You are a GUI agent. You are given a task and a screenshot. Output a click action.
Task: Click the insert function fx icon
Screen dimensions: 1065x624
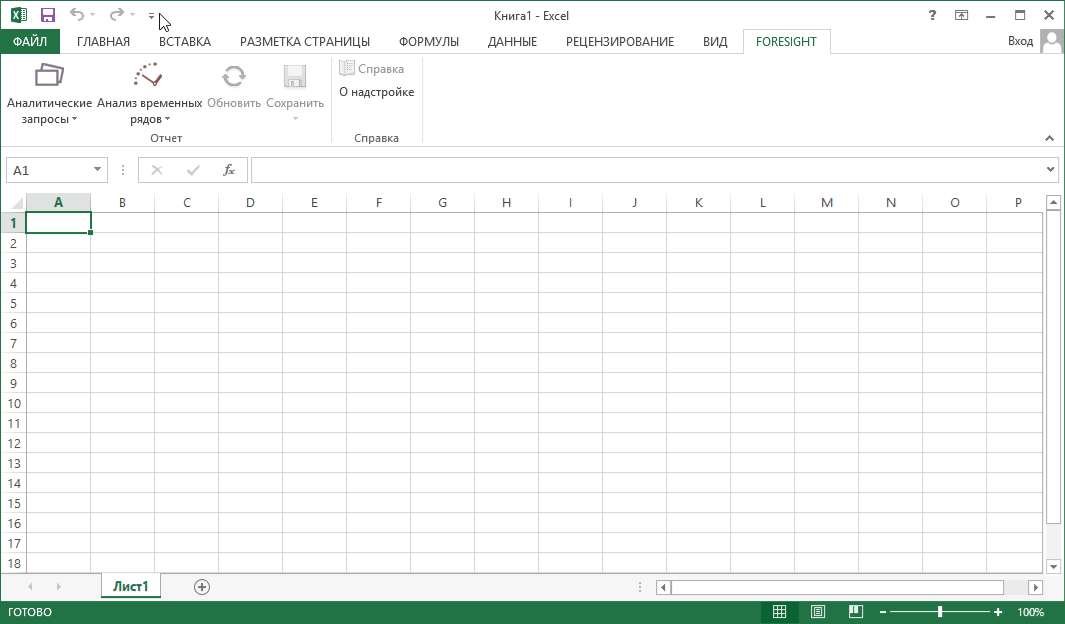point(229,170)
